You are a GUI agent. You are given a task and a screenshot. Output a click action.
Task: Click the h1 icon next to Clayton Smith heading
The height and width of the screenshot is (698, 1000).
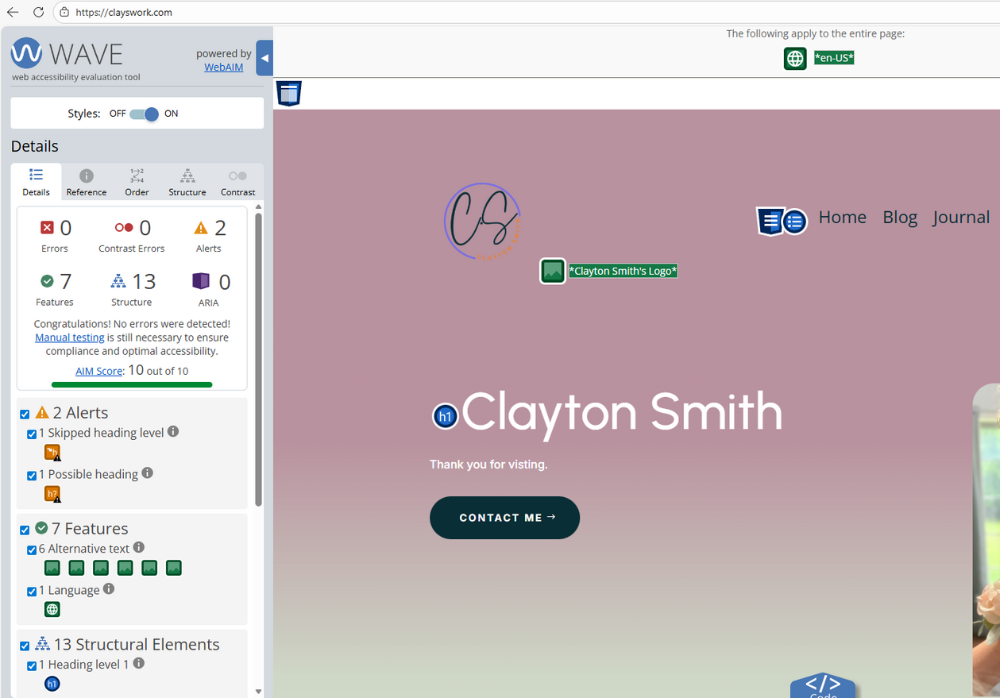[x=445, y=416]
